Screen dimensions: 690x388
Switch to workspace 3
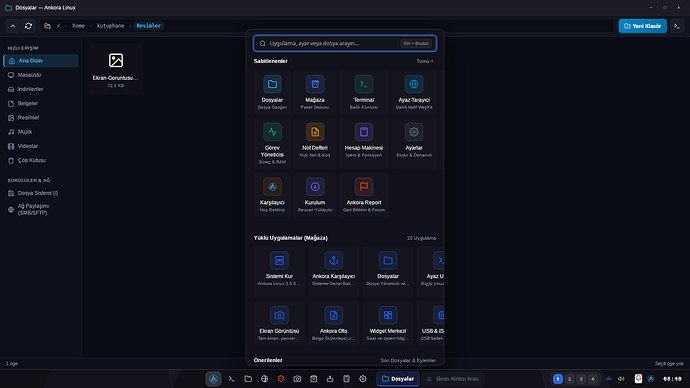pos(581,379)
